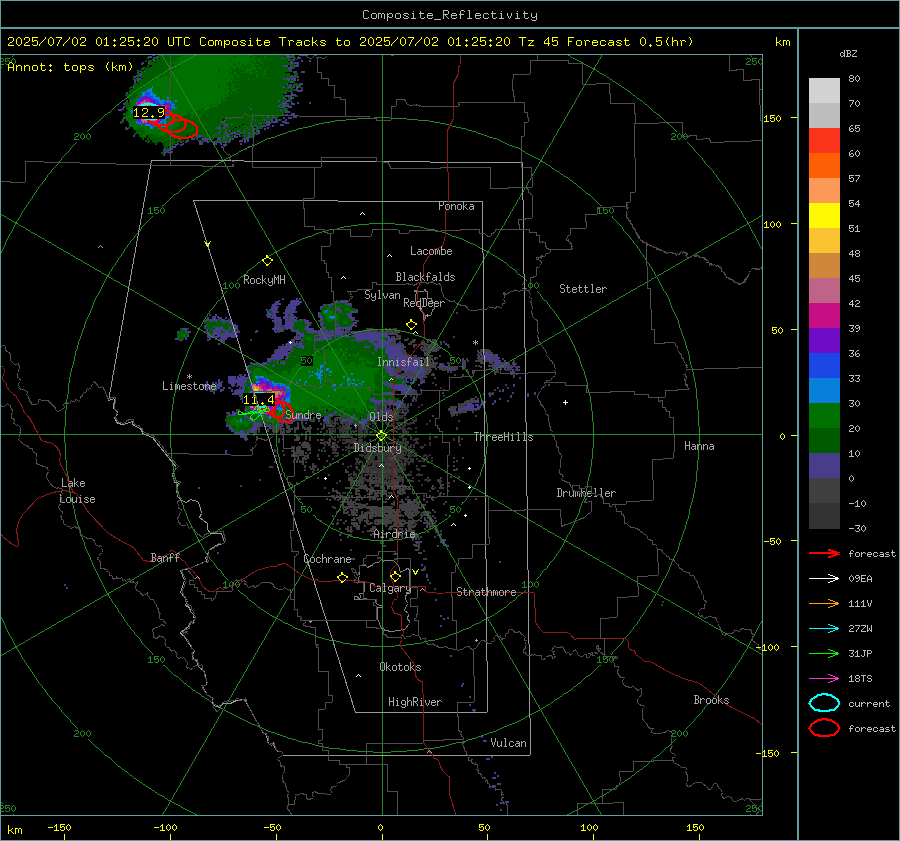Click the Banff town label
Viewport: 900px width, 841px height.
pos(165,558)
